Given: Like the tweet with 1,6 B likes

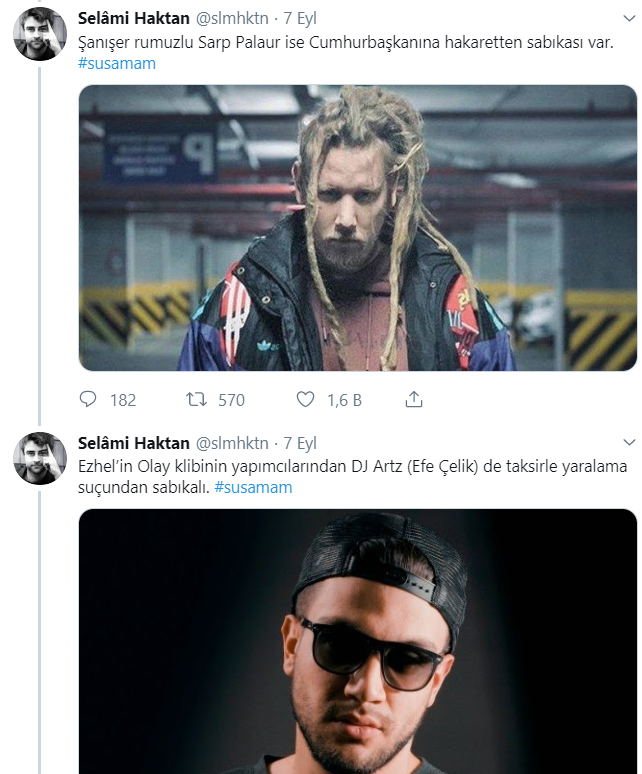Looking at the screenshot, I should tap(306, 400).
